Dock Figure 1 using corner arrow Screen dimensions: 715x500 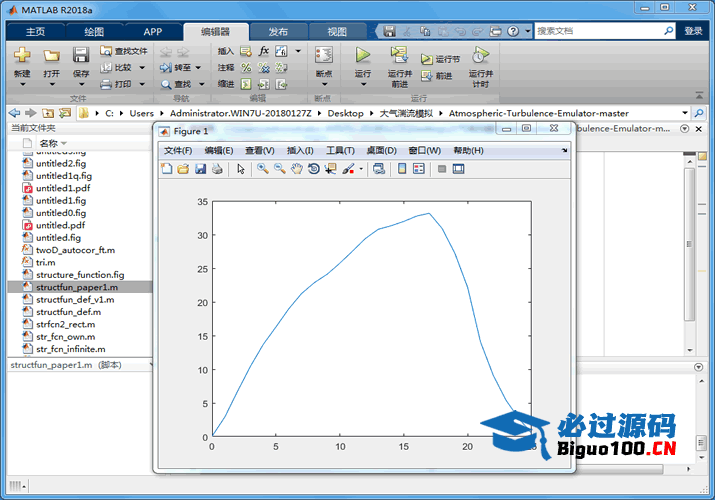pos(564,150)
